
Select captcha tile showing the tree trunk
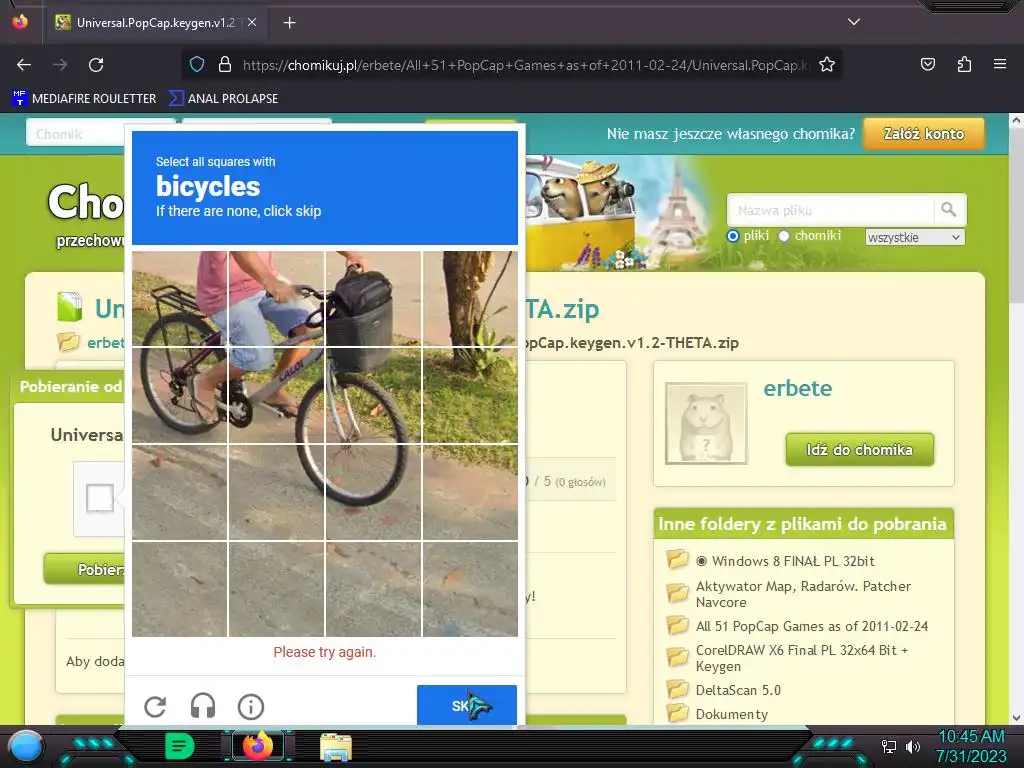[470, 298]
